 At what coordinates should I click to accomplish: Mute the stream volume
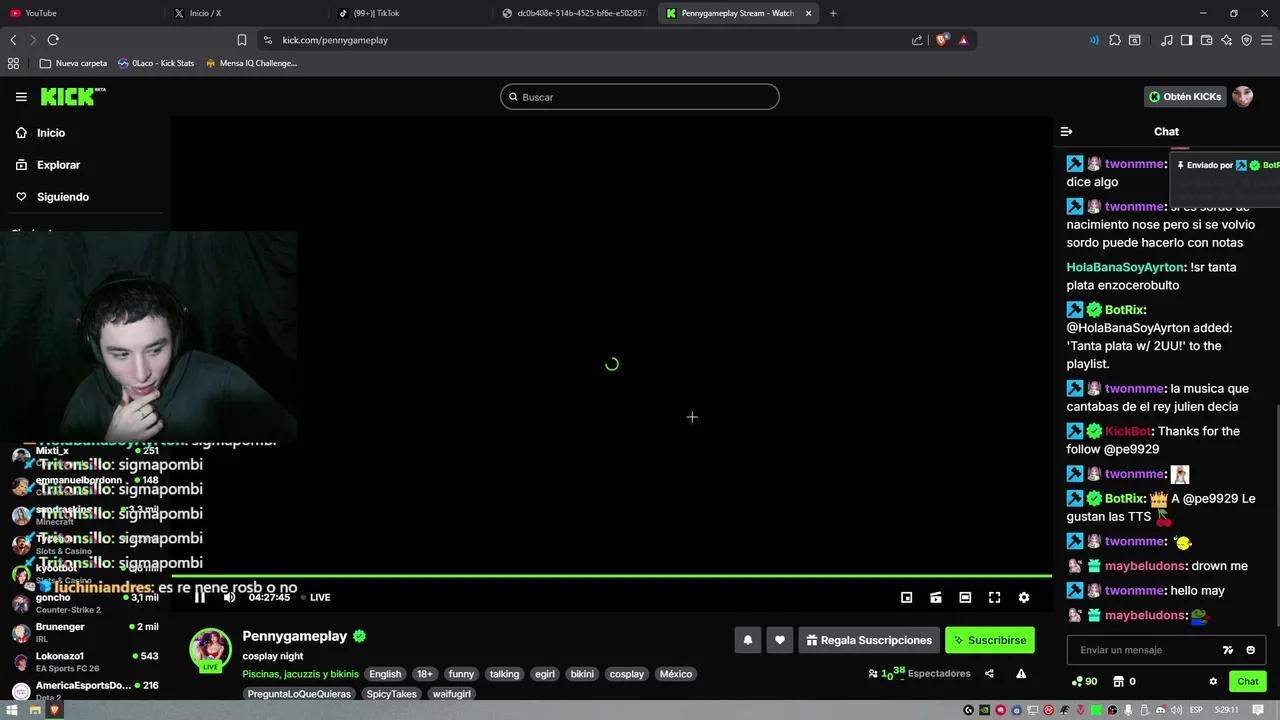pyautogui.click(x=229, y=597)
